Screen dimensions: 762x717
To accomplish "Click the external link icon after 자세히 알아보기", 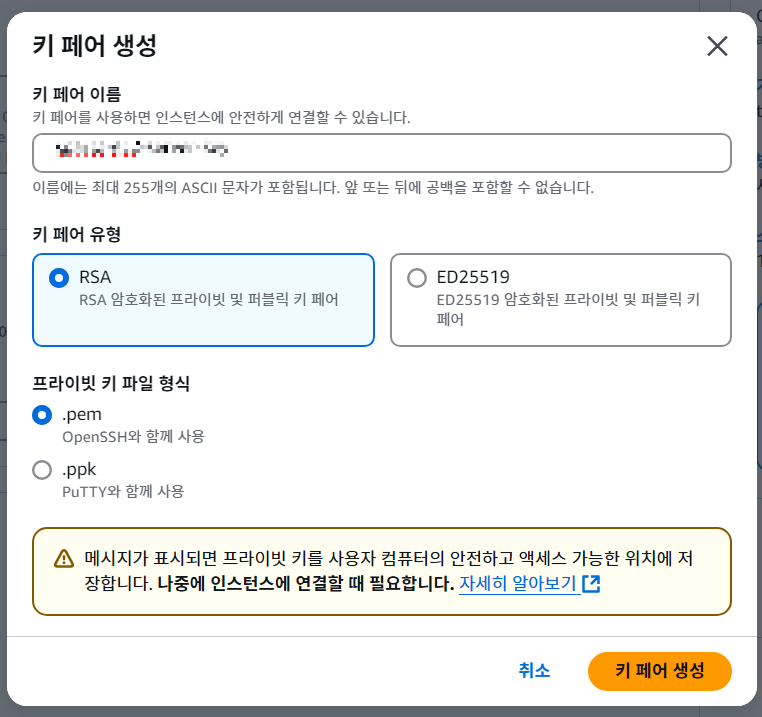I will coord(591,583).
